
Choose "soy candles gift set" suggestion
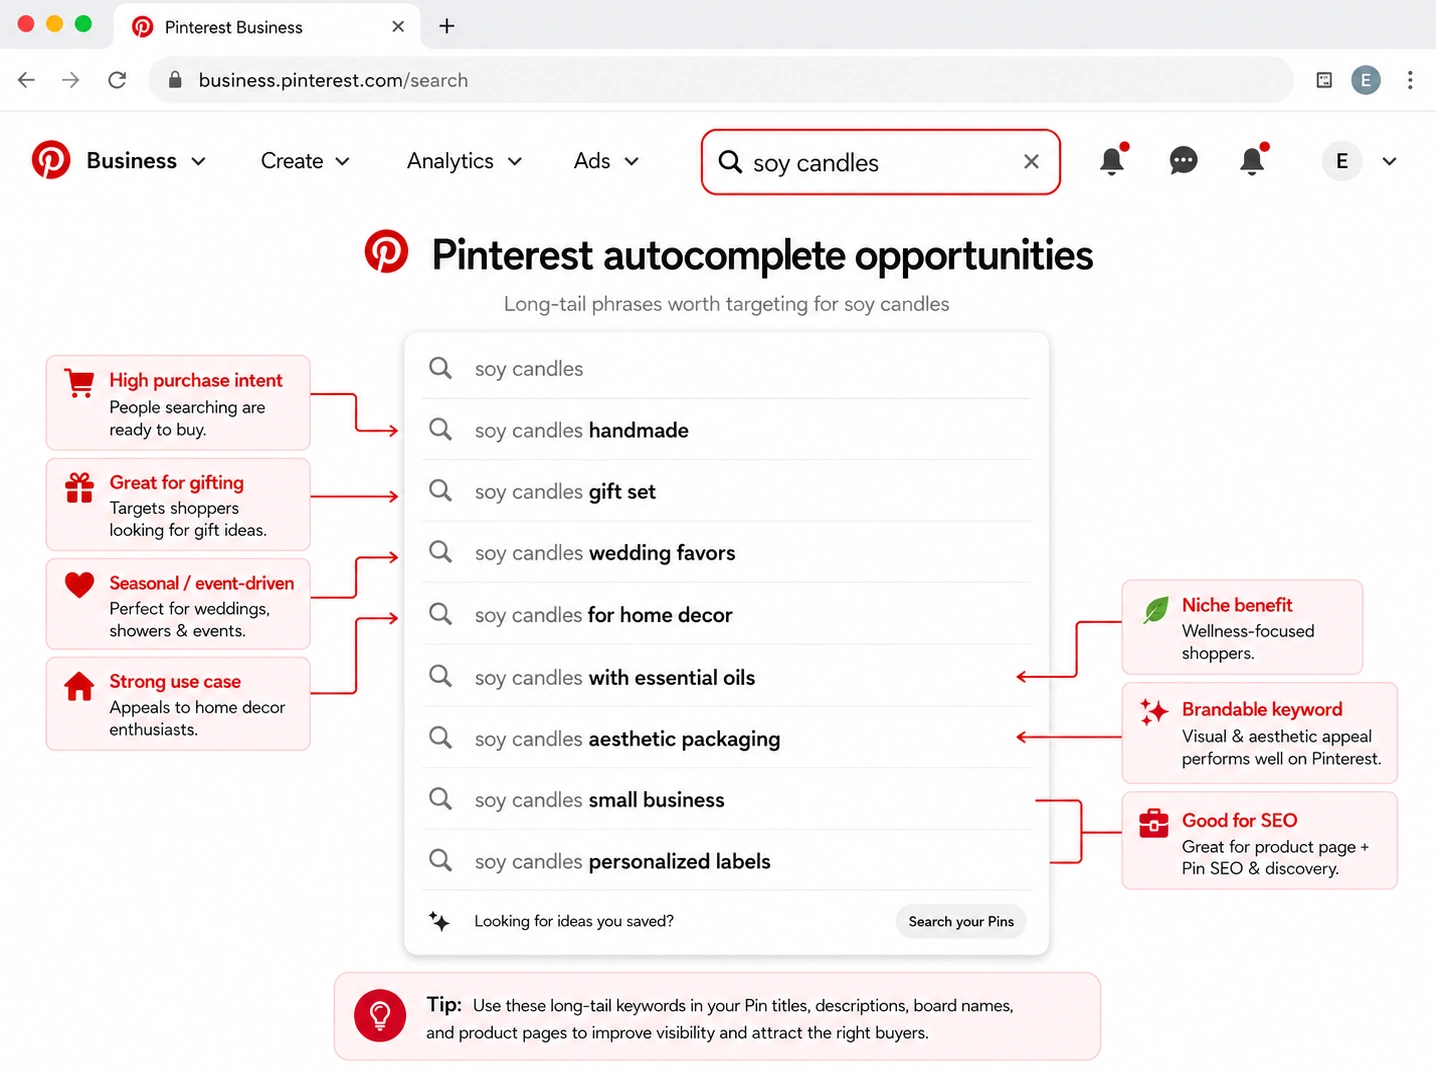pos(726,491)
